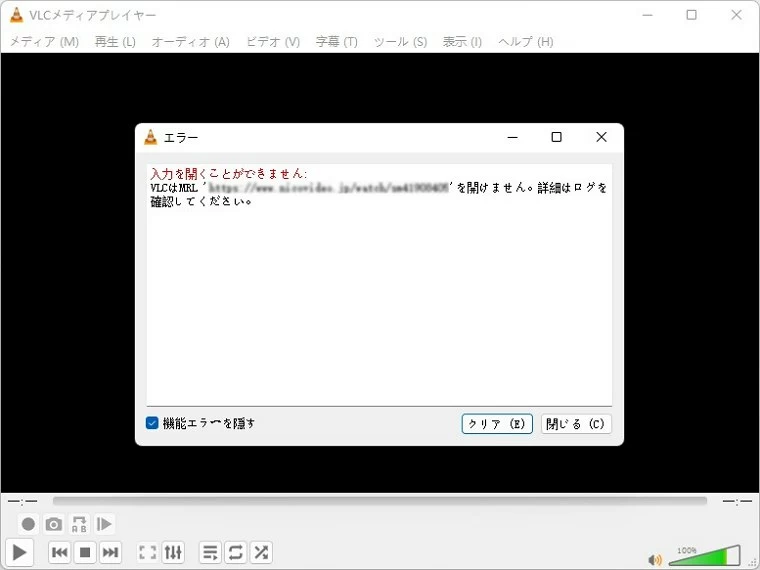Mute audio via speaker icon
The height and width of the screenshot is (570, 760).
(655, 560)
